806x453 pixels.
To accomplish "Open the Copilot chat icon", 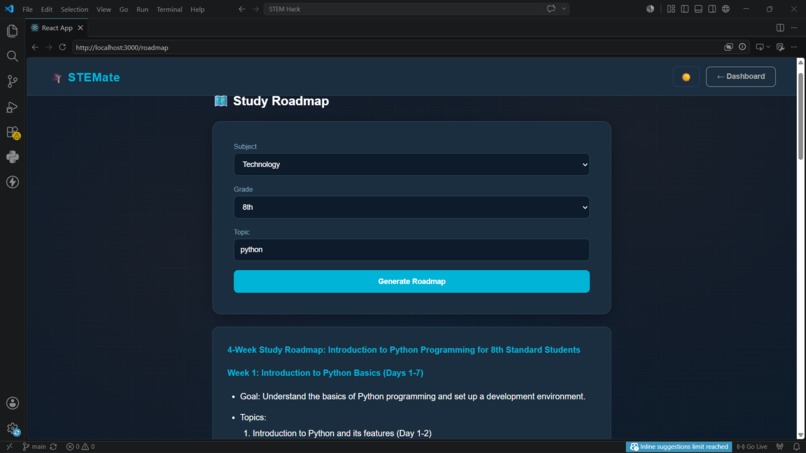I will pyautogui.click(x=551, y=9).
